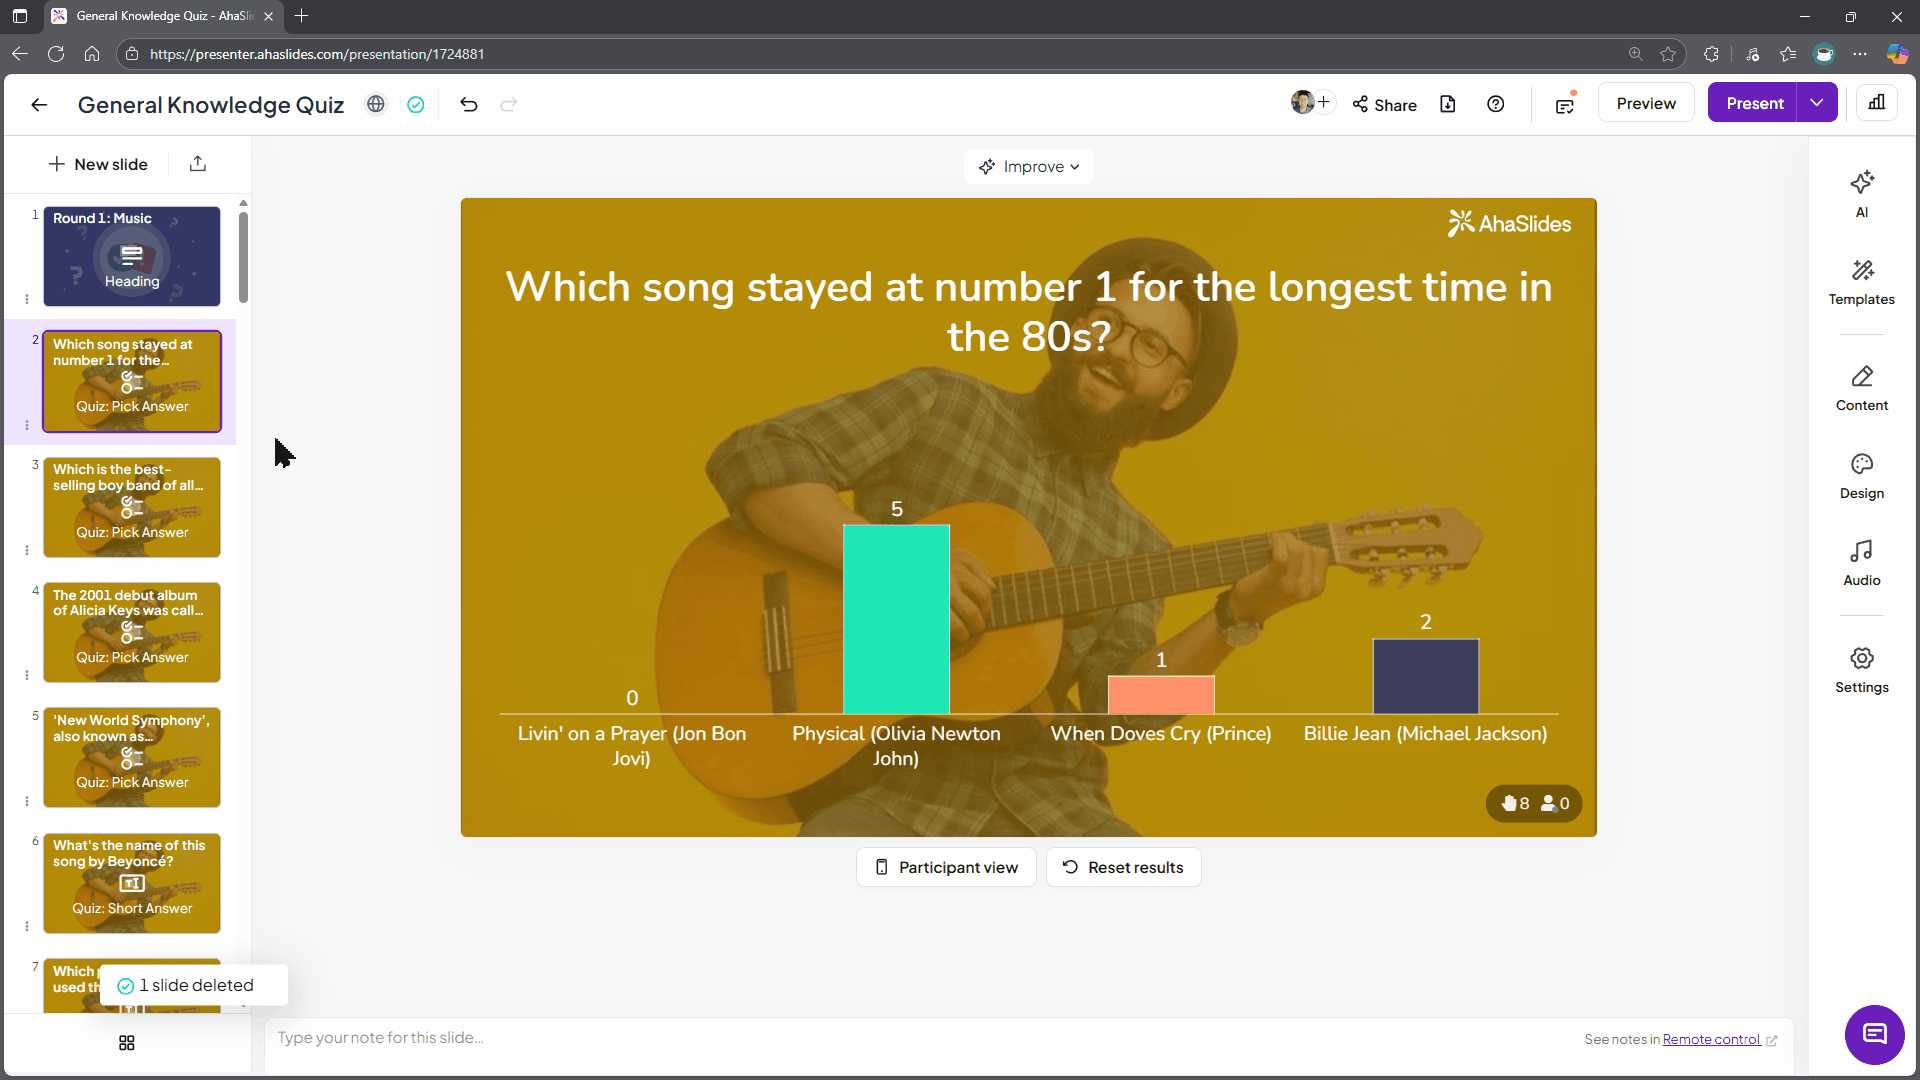Expand the Improve dropdown
1920x1080 pixels.
click(x=1029, y=167)
